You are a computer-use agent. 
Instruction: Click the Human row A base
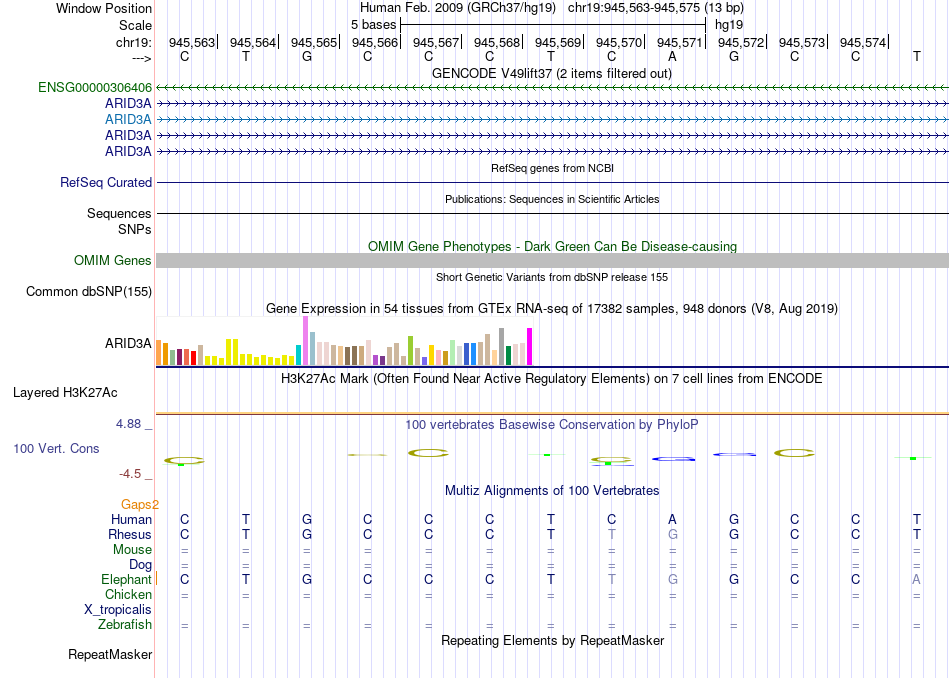(x=672, y=519)
